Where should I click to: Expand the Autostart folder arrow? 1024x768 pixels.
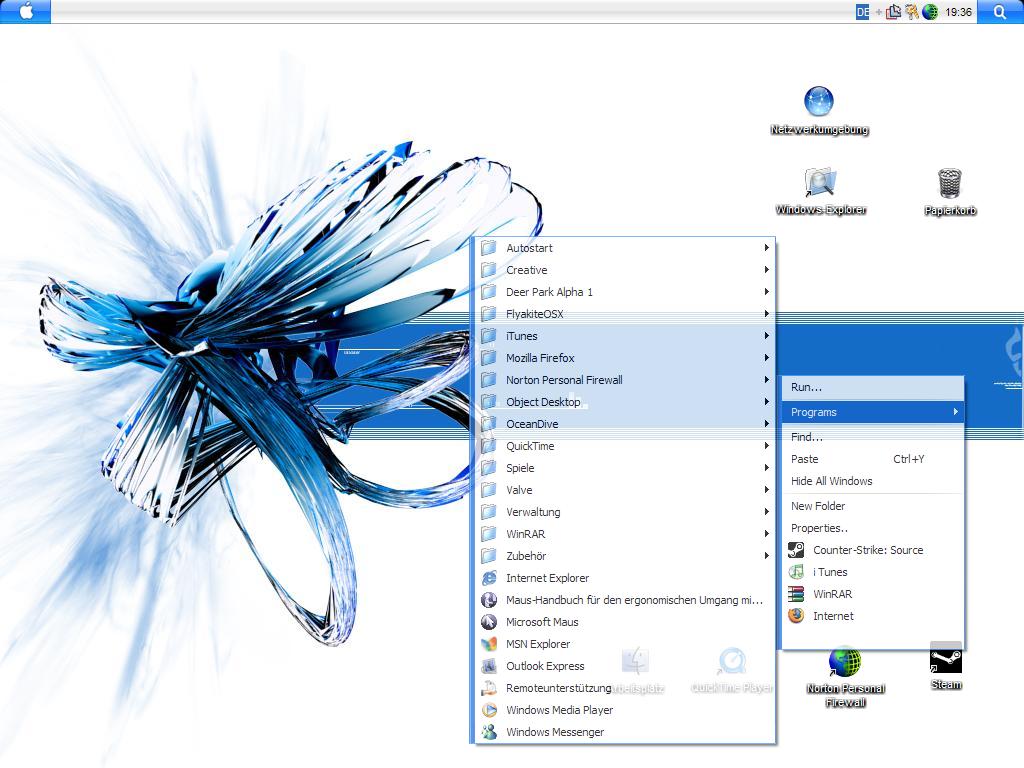(767, 248)
